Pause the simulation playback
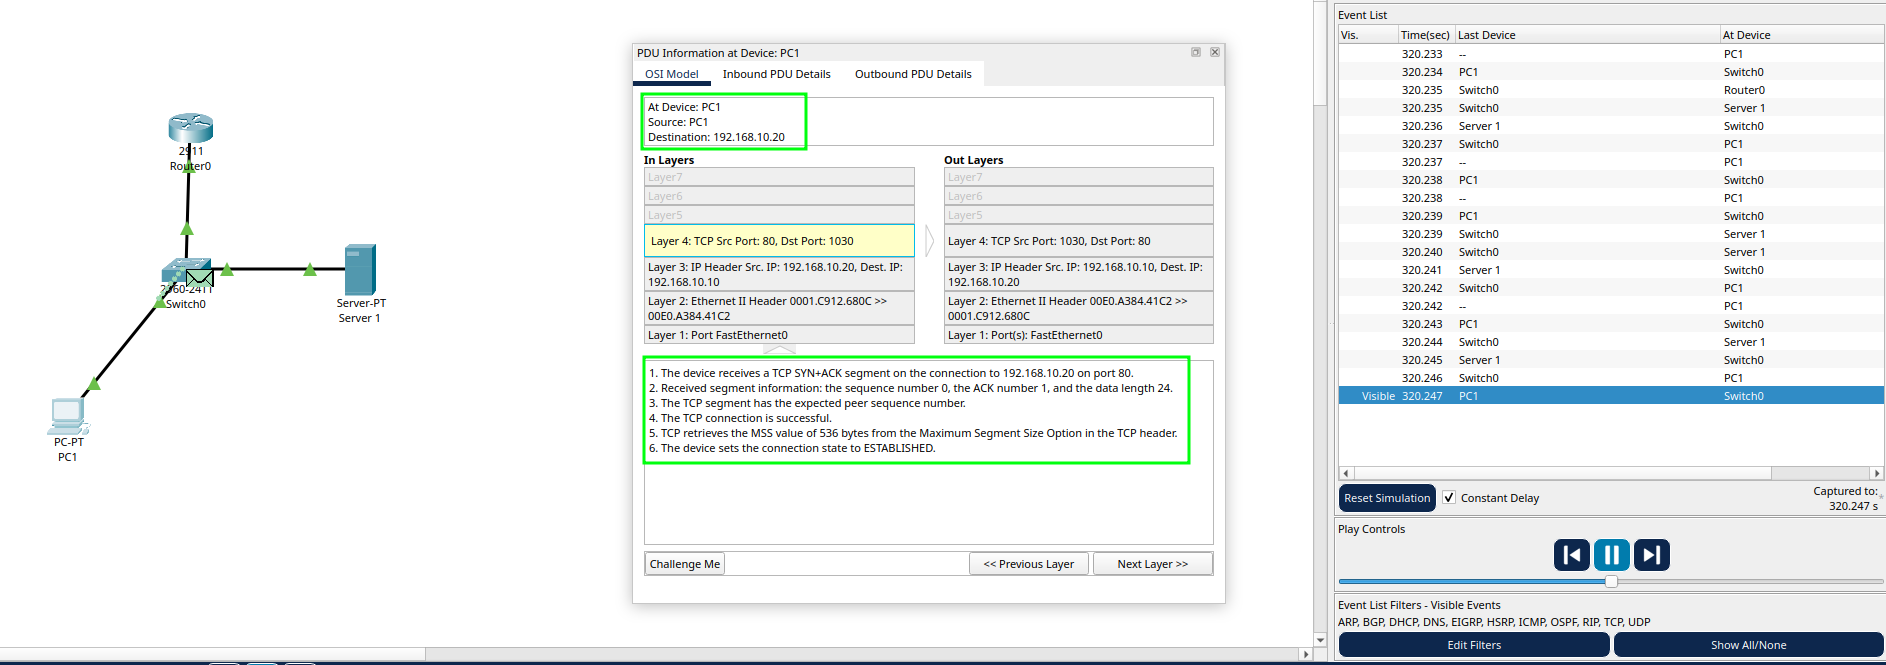Viewport: 1886px width, 665px height. click(1611, 555)
